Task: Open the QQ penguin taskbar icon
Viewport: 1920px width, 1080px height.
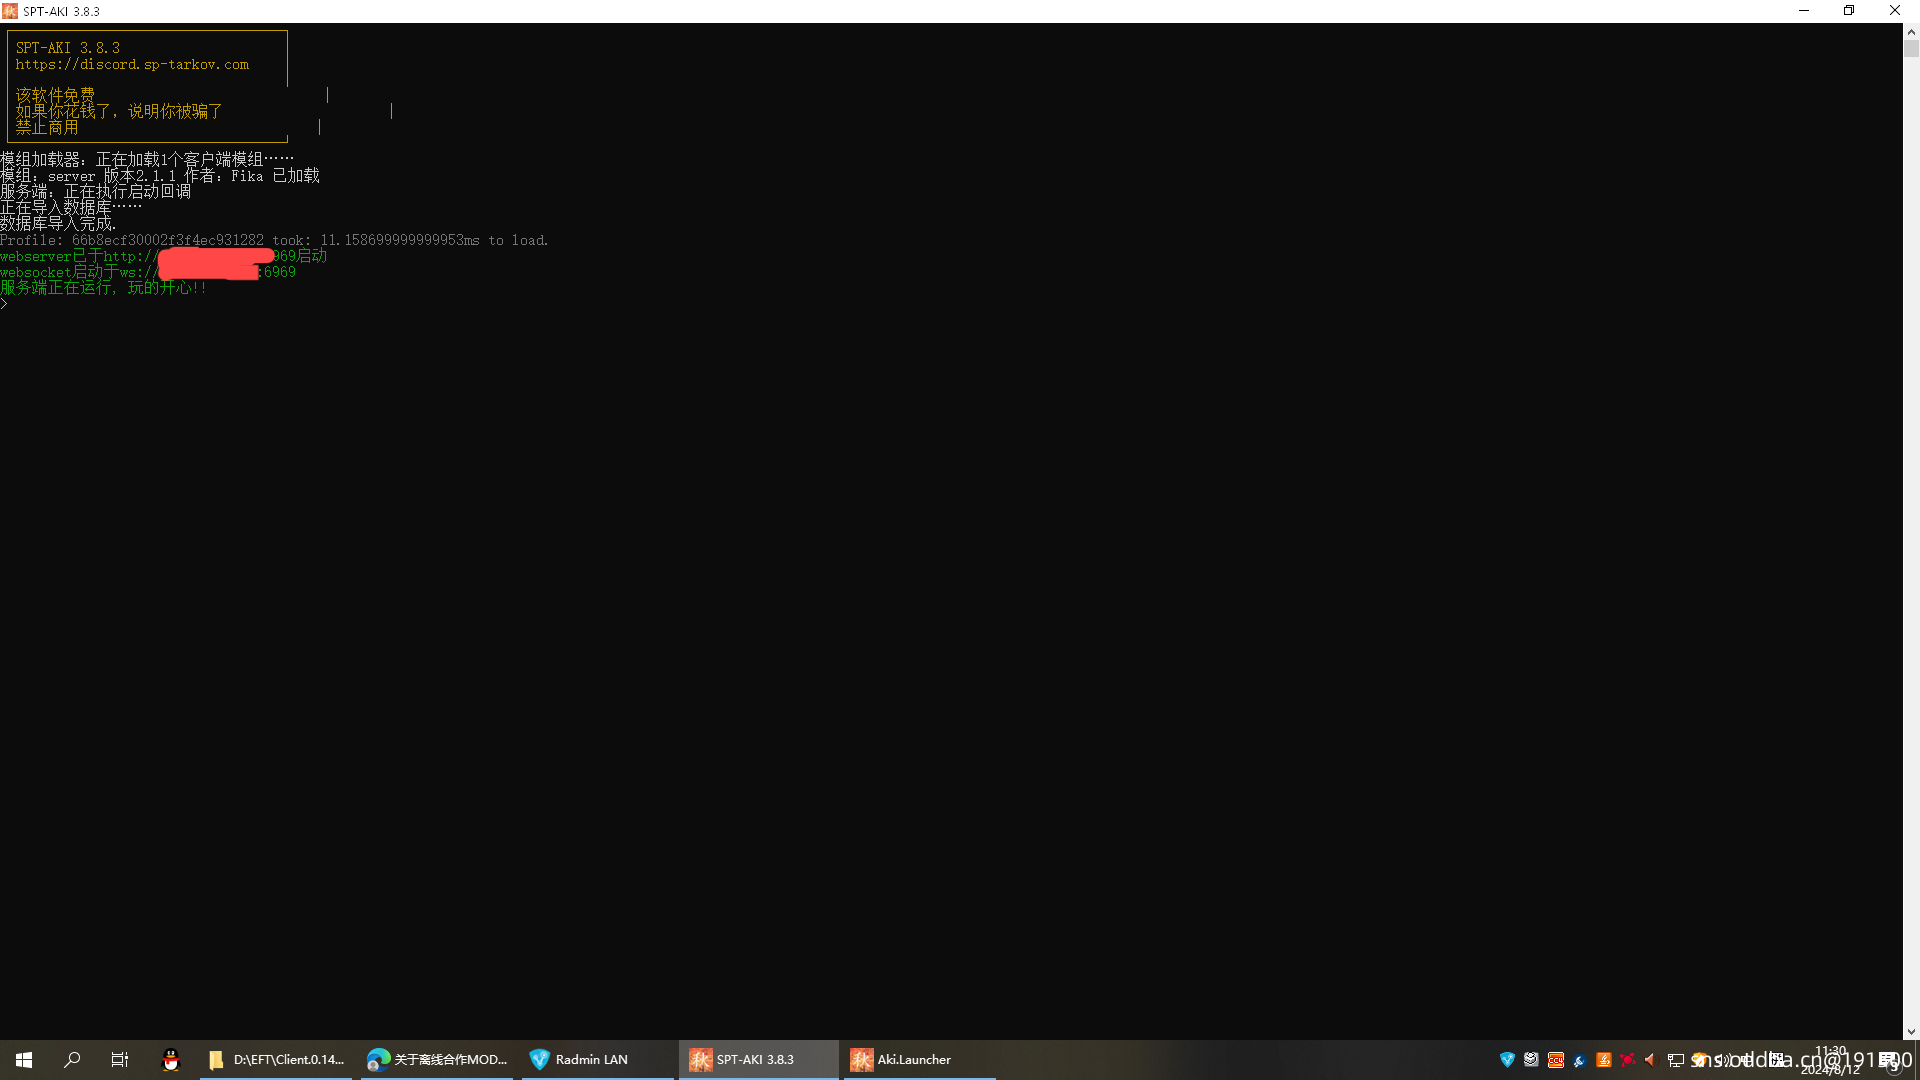Action: [171, 1060]
